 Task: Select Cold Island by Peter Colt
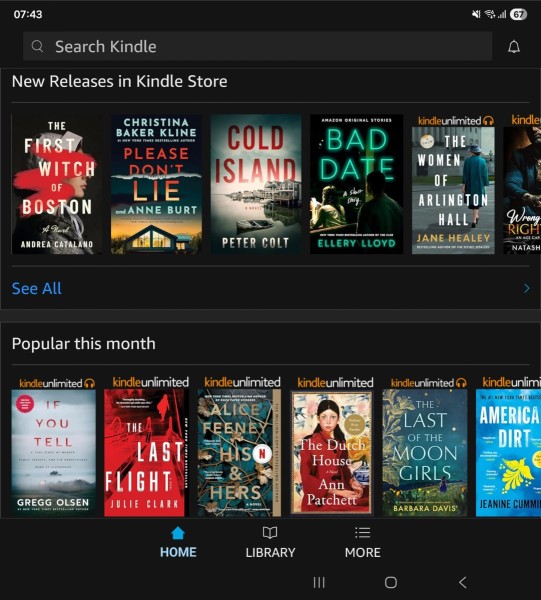click(x=256, y=184)
